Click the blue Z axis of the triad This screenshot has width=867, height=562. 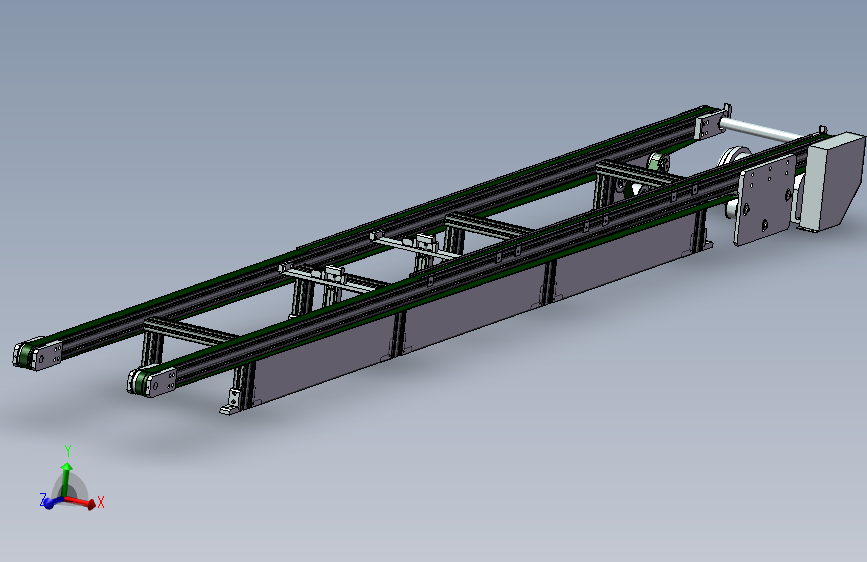(x=53, y=502)
